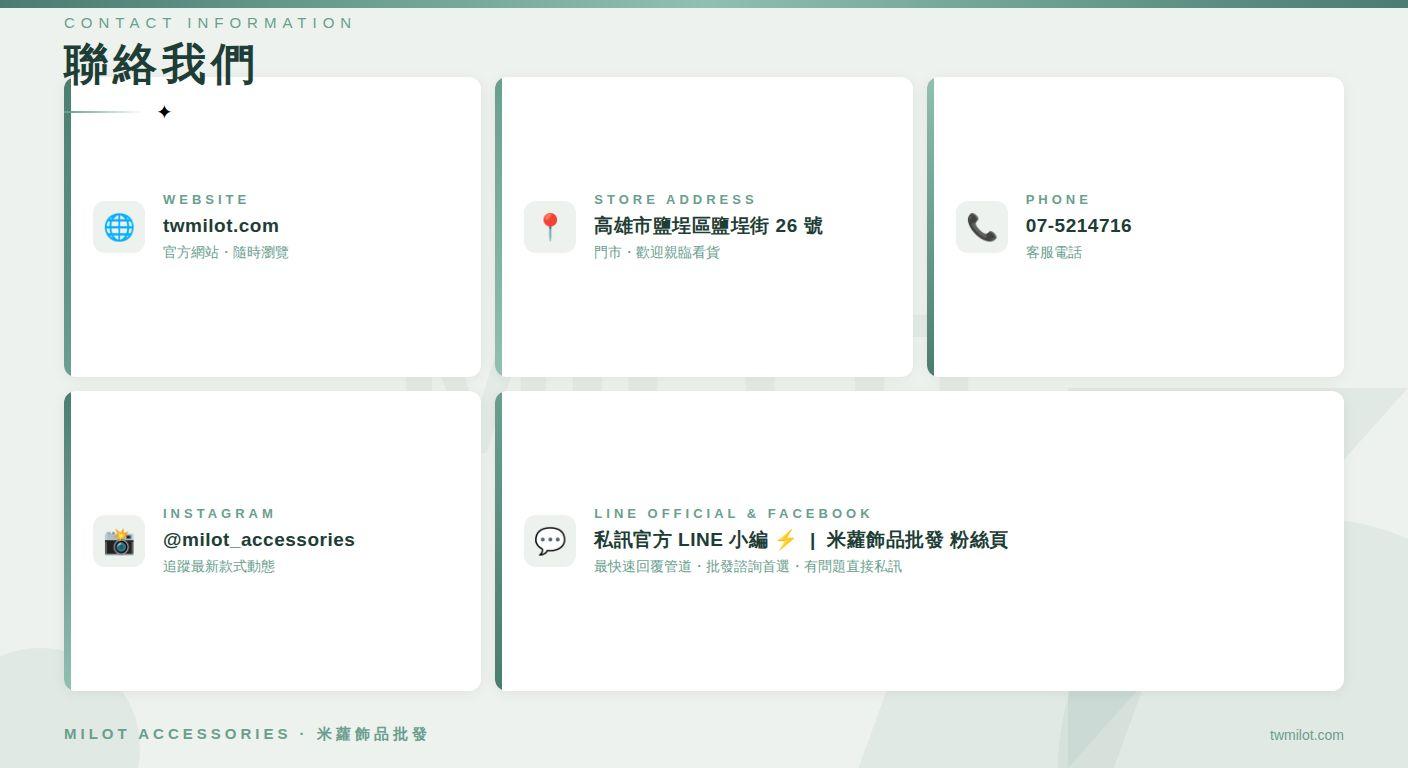Click the lightning bolt emoji after LINE 小編
The height and width of the screenshot is (768, 1408).
click(x=786, y=540)
